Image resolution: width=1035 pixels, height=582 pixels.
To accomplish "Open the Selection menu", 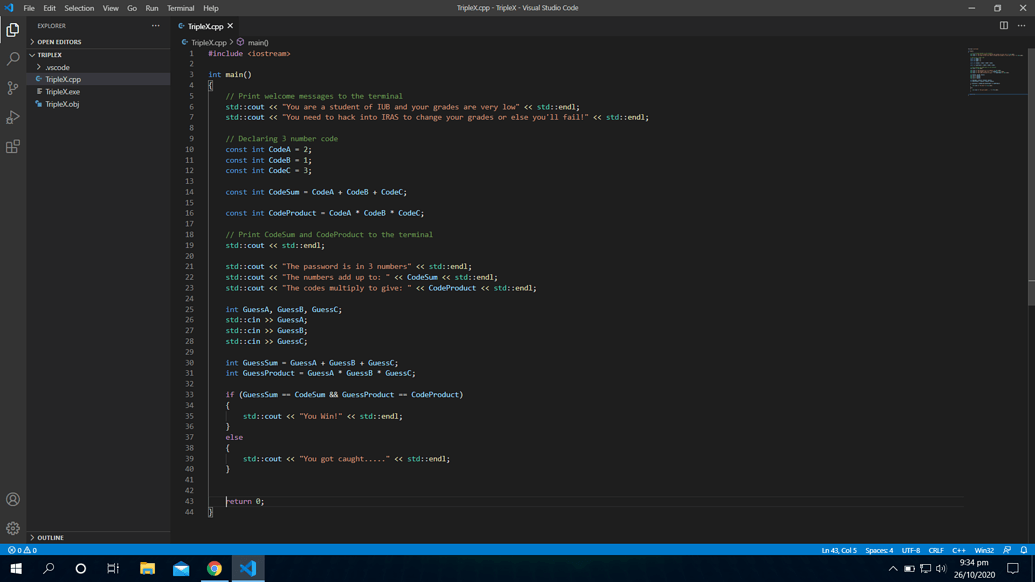I will coord(79,8).
